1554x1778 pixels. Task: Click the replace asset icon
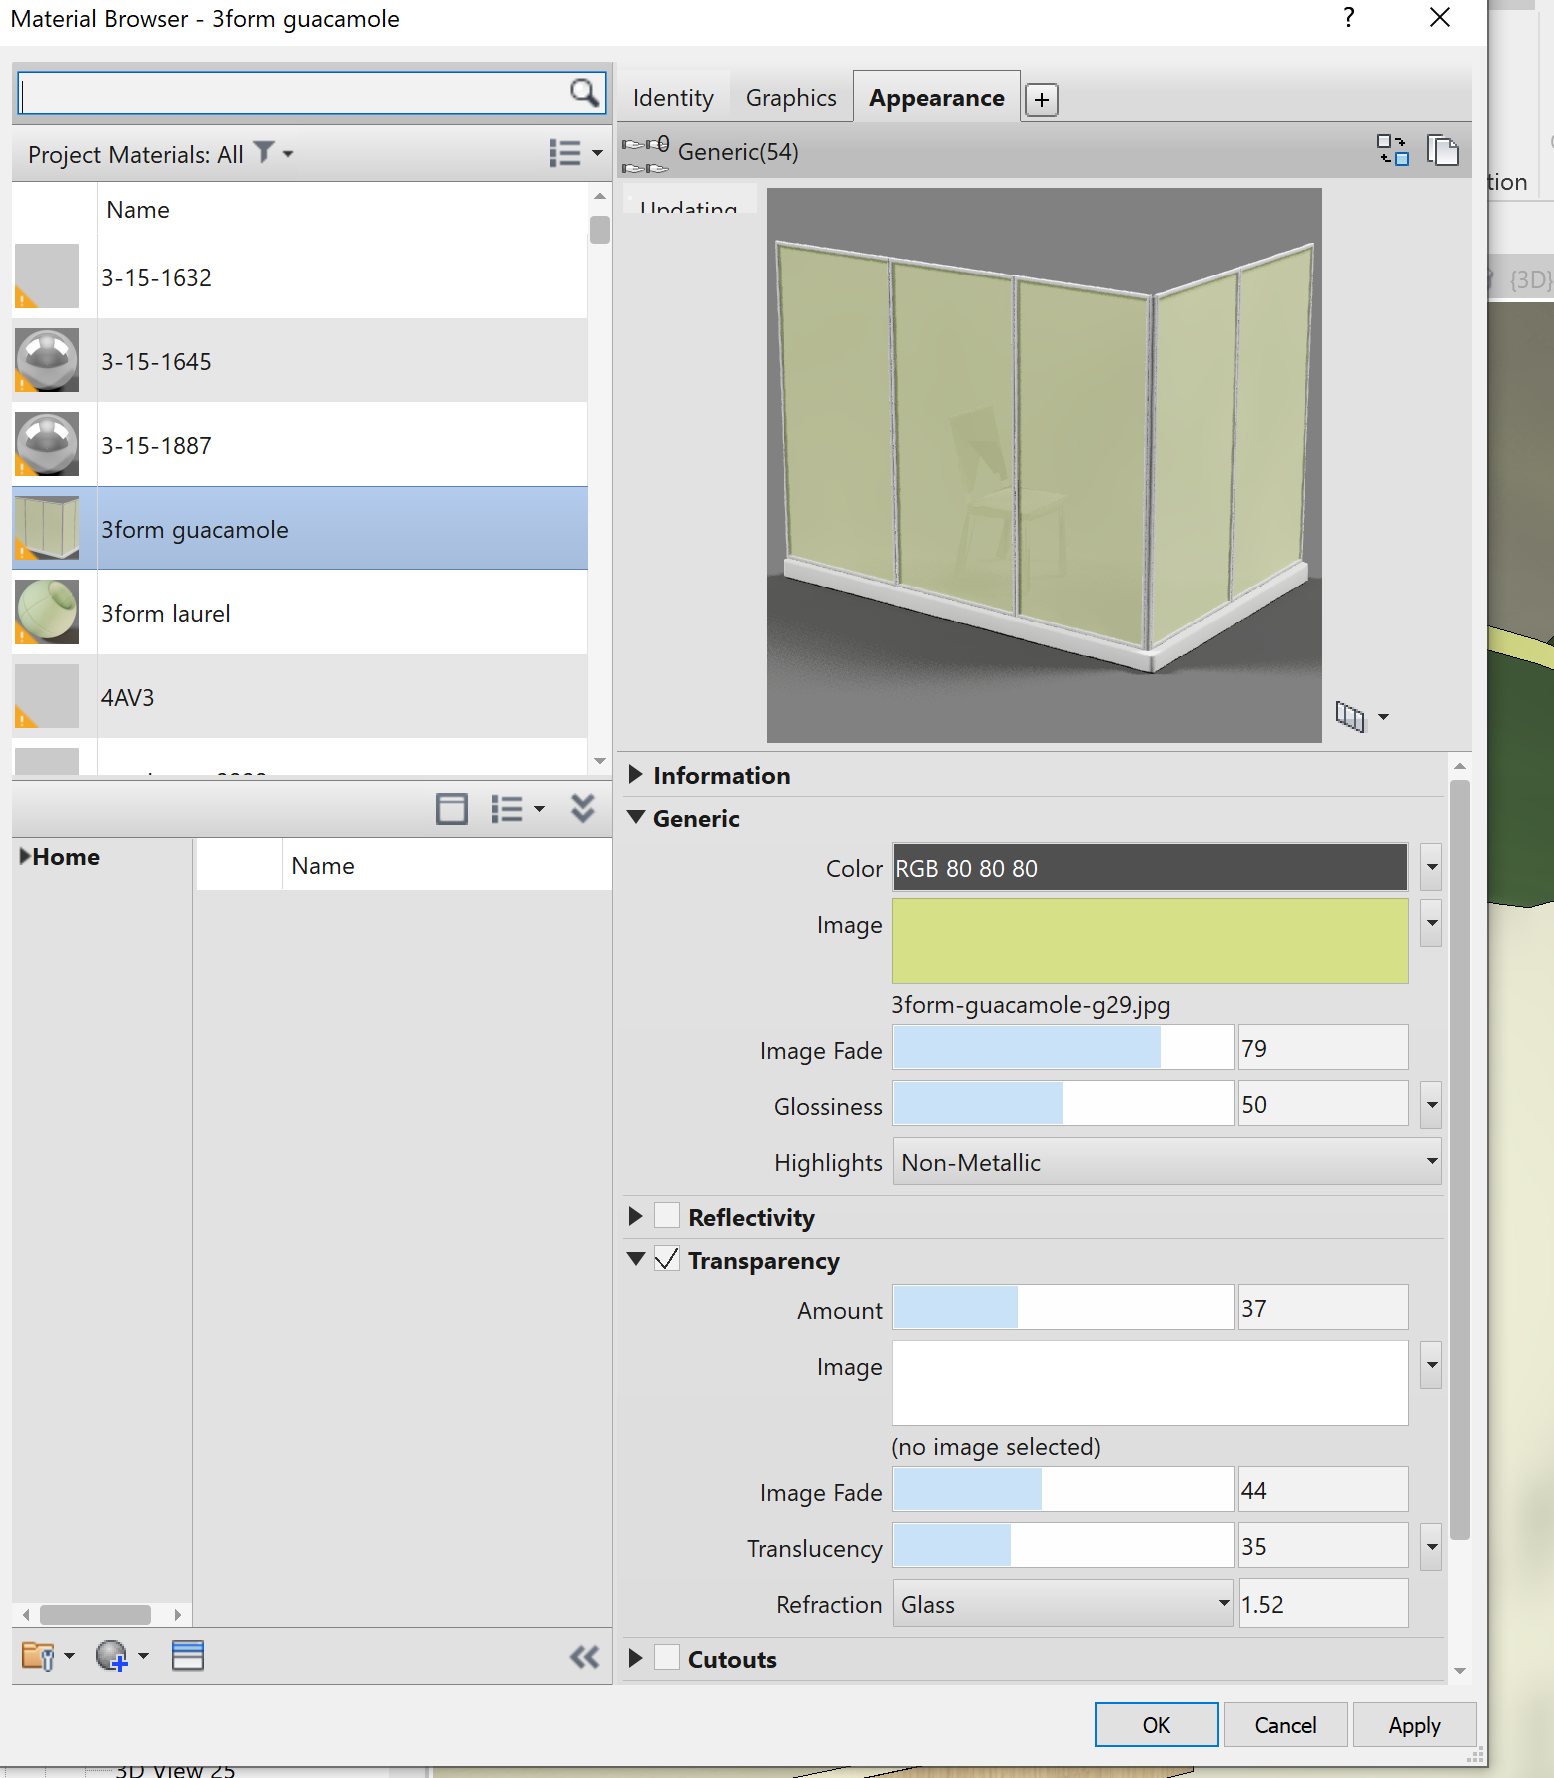(x=1392, y=150)
